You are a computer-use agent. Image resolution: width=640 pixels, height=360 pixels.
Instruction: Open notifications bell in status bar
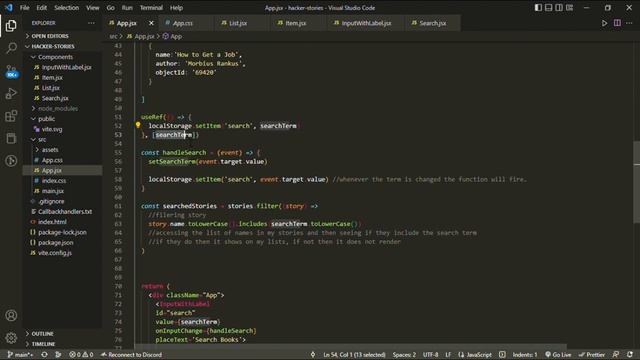coord(630,355)
